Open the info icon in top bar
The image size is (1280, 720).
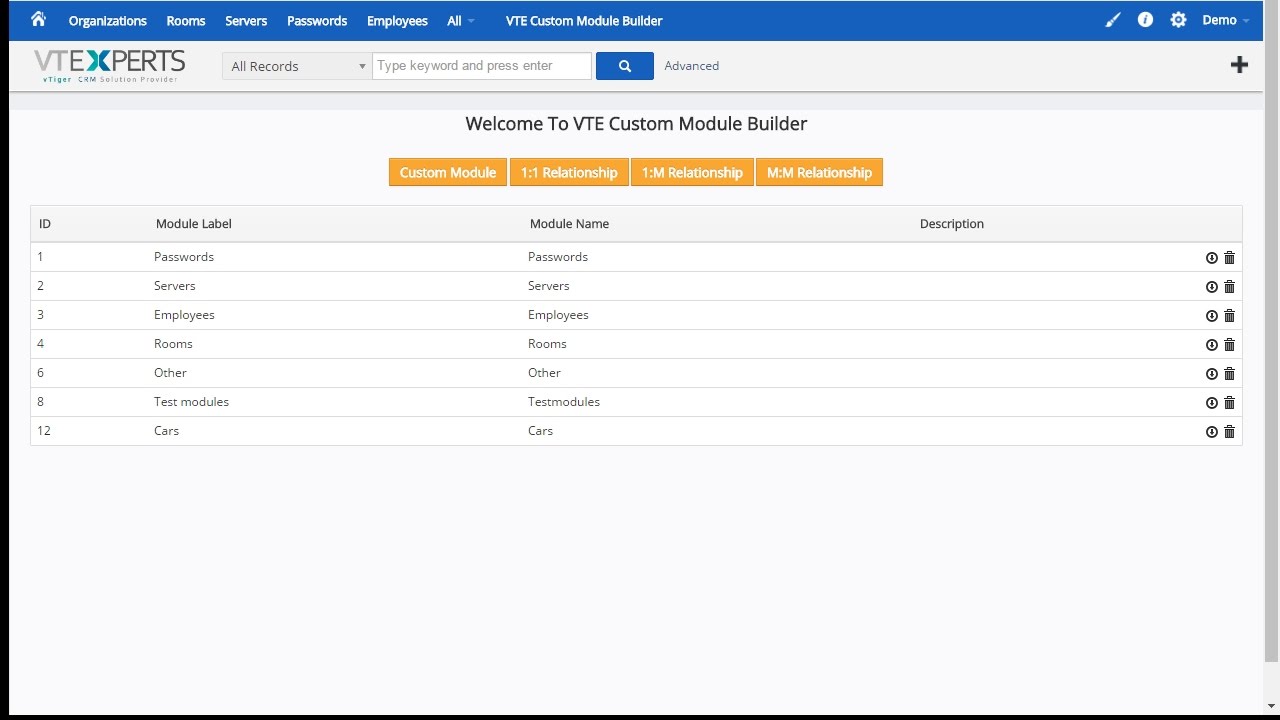click(1145, 20)
